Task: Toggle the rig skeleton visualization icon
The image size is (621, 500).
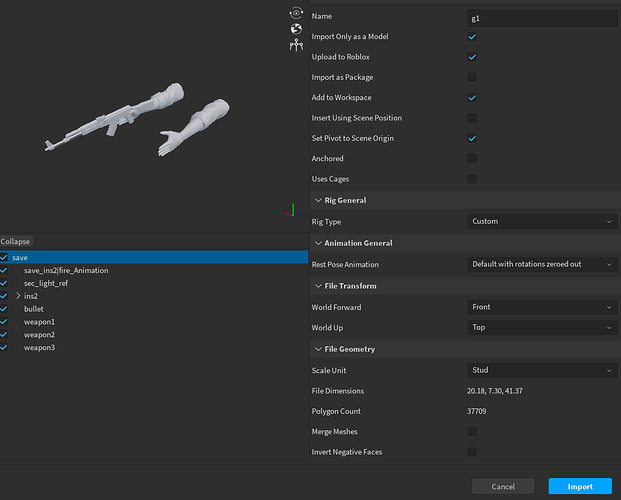Action: (295, 45)
